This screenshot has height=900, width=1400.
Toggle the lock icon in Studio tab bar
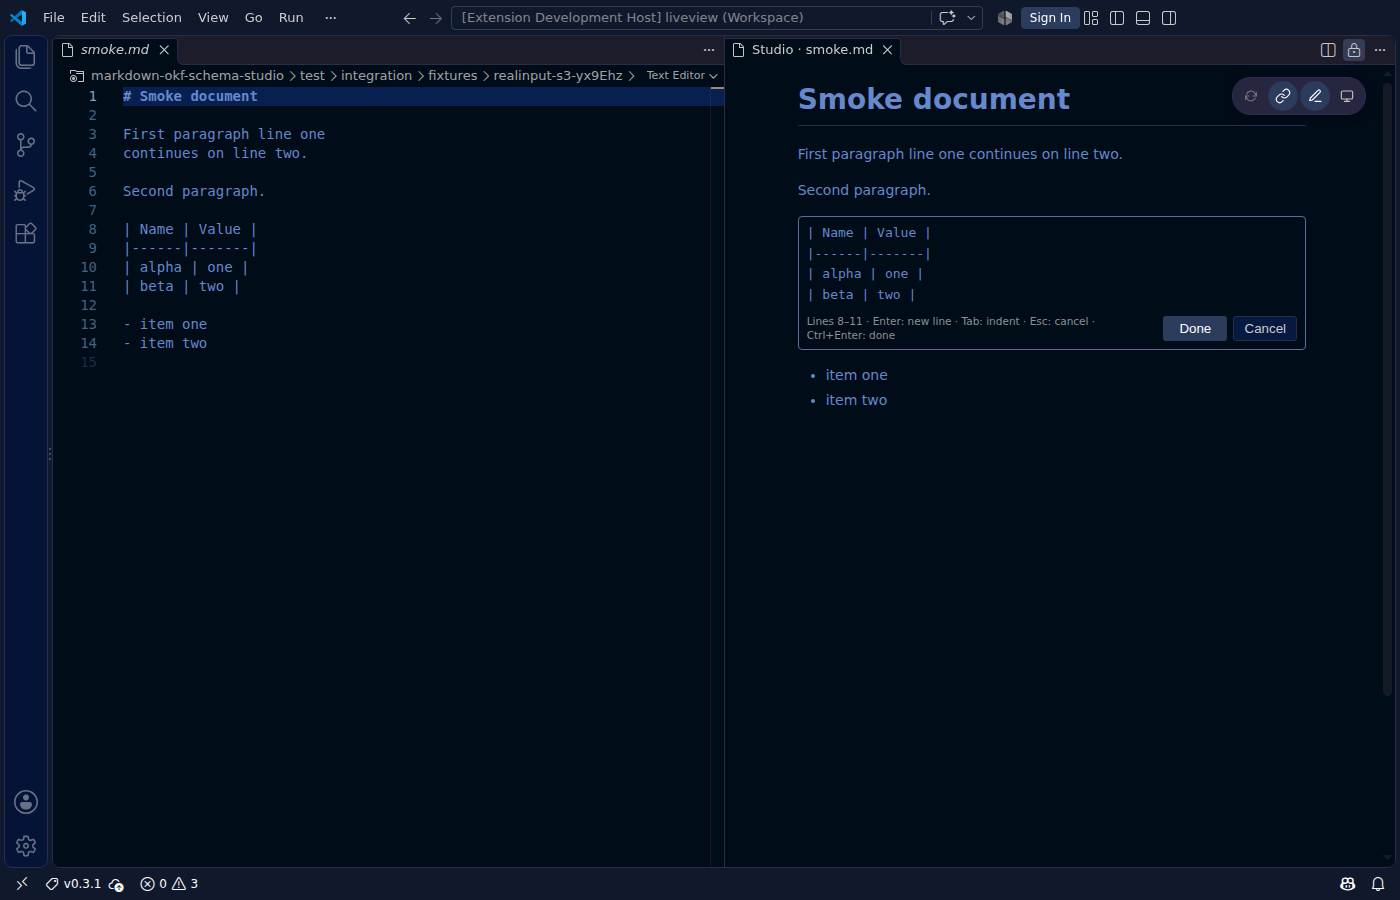[1354, 50]
